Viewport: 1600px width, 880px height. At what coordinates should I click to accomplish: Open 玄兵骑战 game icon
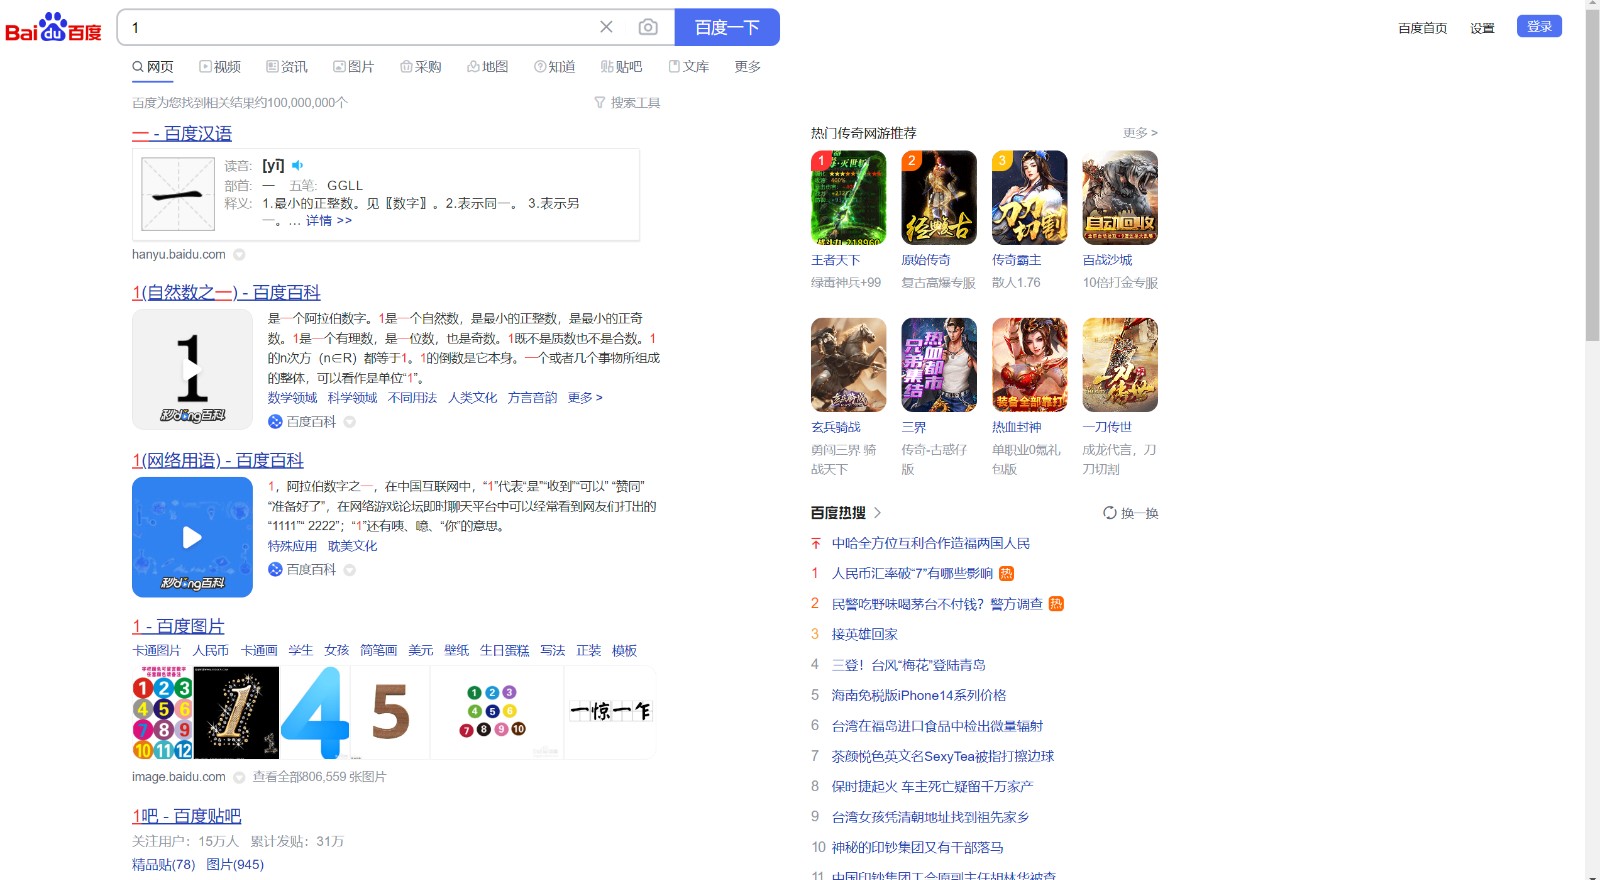tap(848, 365)
